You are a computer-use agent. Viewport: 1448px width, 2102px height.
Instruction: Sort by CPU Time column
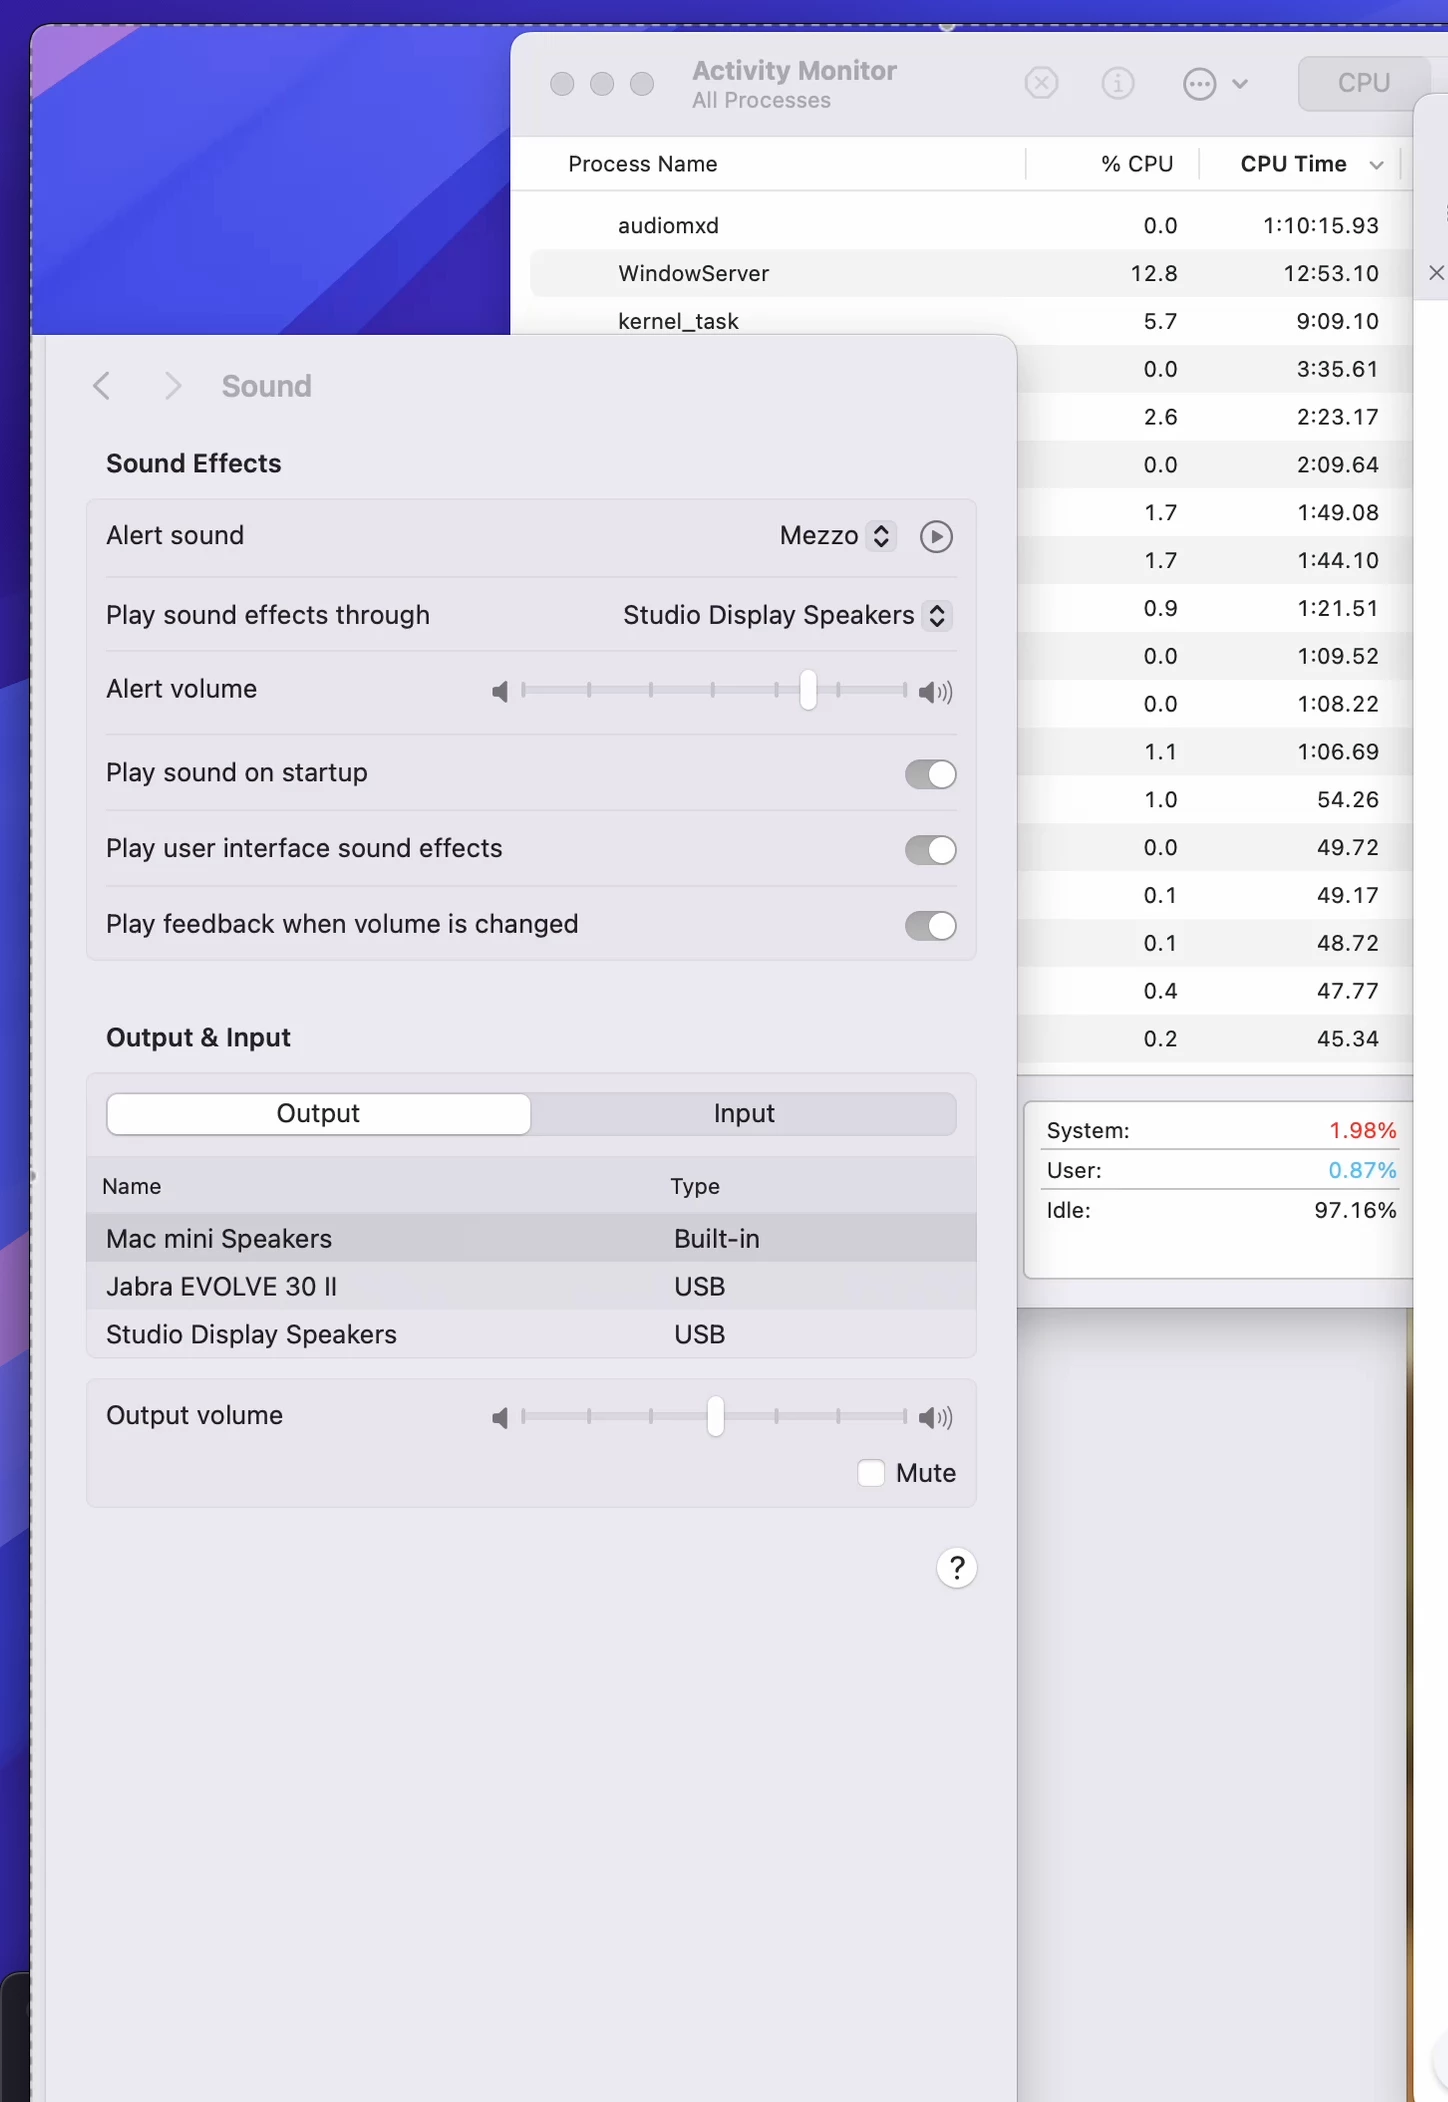(x=1293, y=164)
